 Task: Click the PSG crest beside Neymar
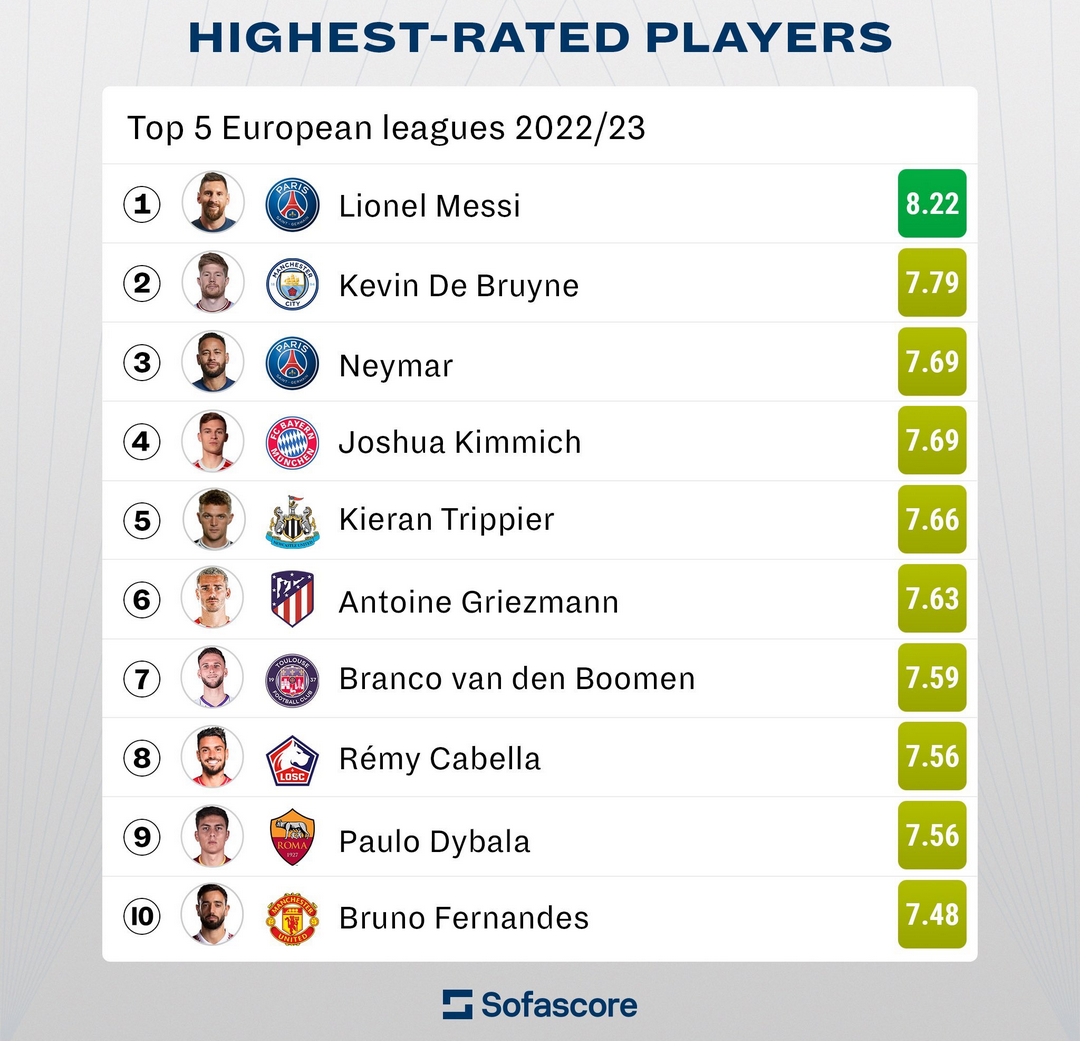coord(292,363)
